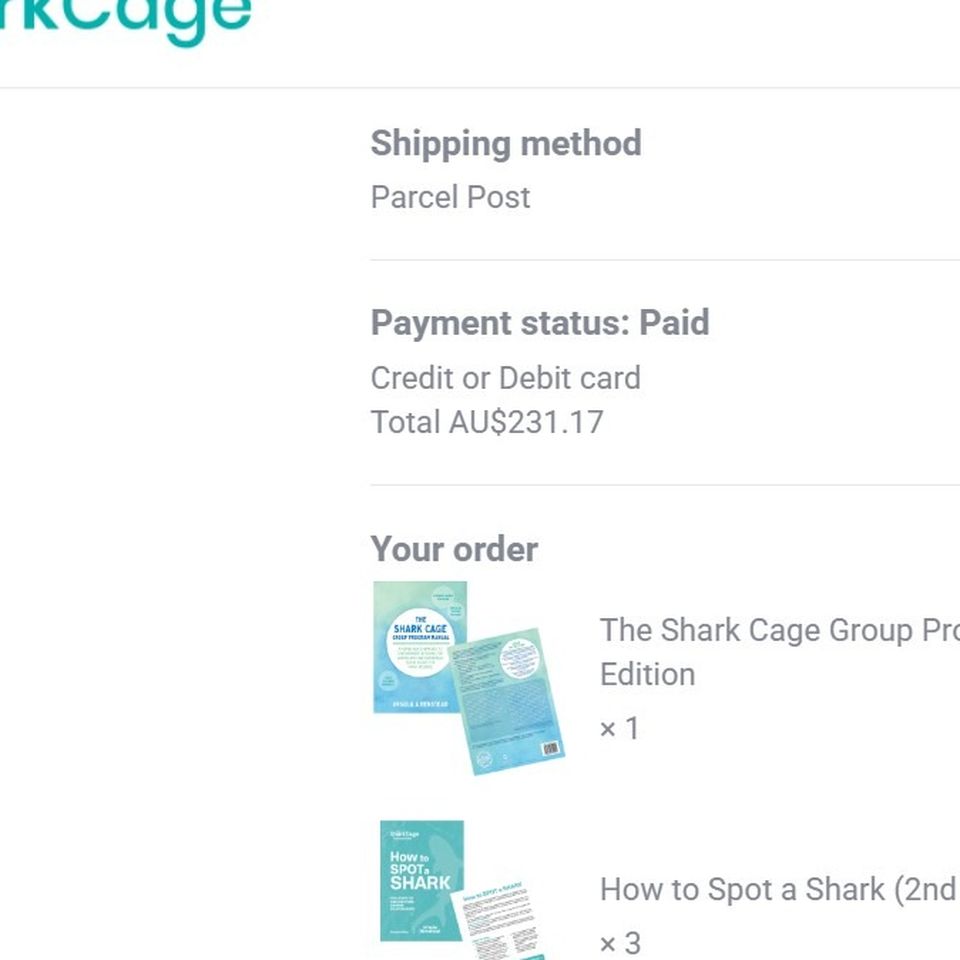Open the Shark Cage manual back cover image
Image resolution: width=960 pixels, height=960 pixels.
click(508, 702)
